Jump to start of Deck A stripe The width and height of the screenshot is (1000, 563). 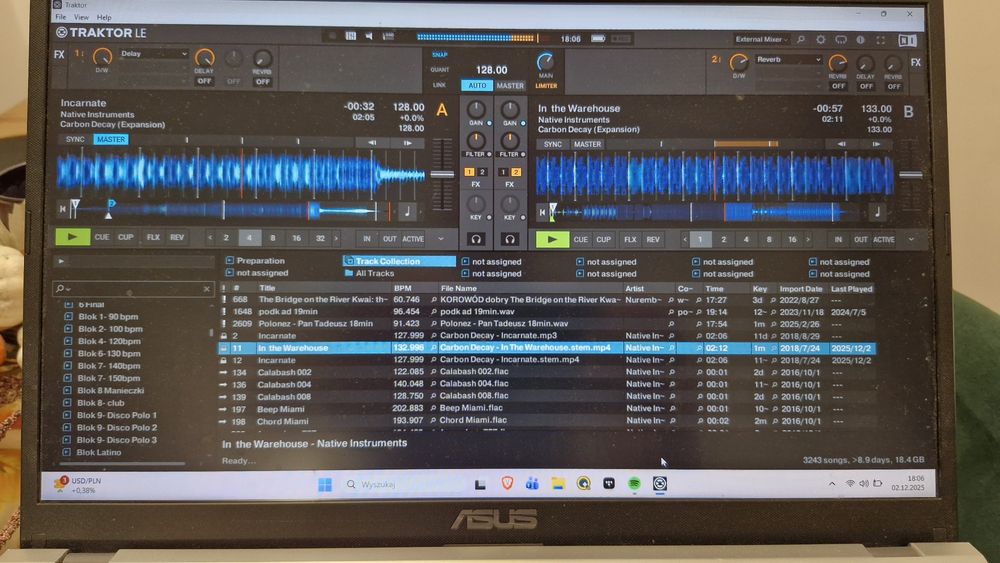point(62,208)
